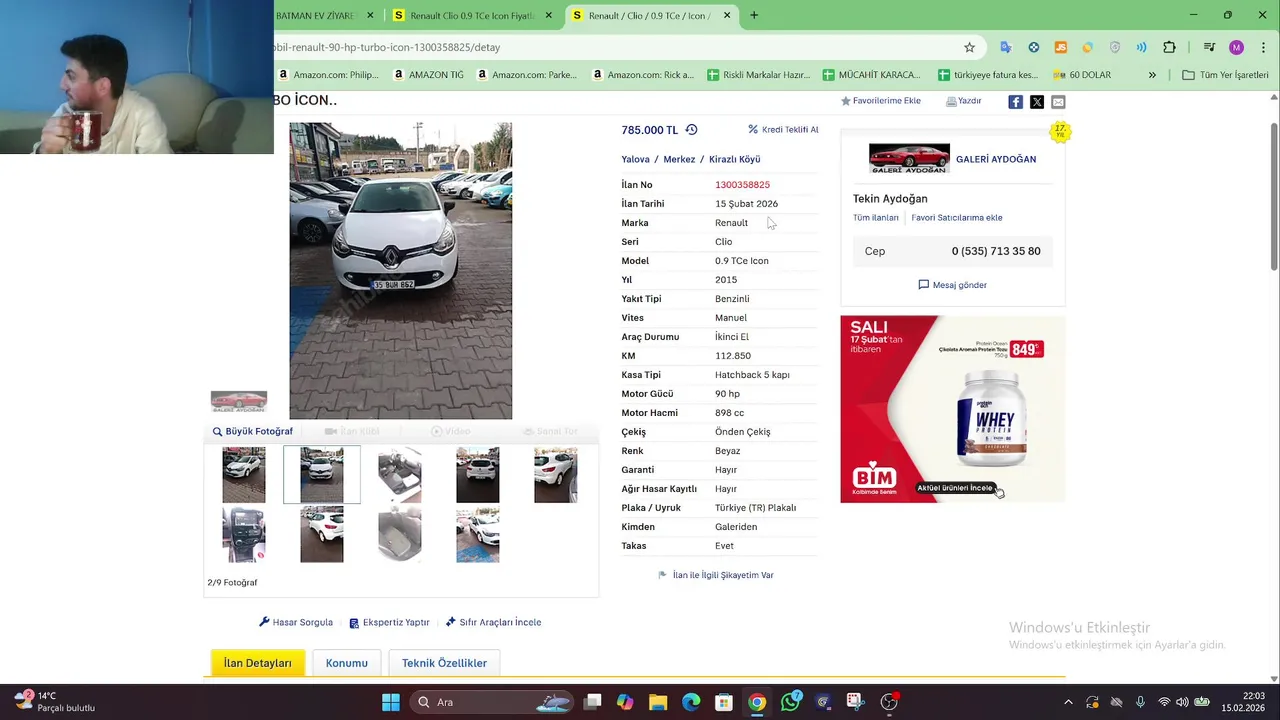1280x720 pixels.
Task: Close the BATMAN EV ZİYARE tab
Action: pyautogui.click(x=370, y=15)
